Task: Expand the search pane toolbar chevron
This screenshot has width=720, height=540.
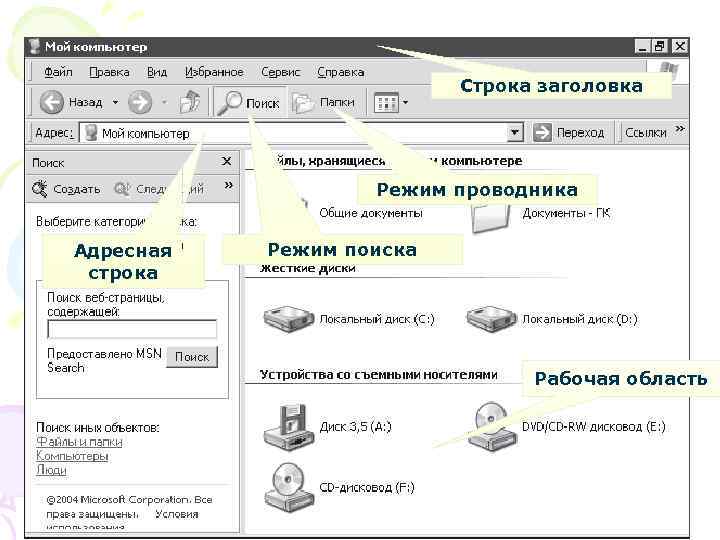Action: (229, 186)
